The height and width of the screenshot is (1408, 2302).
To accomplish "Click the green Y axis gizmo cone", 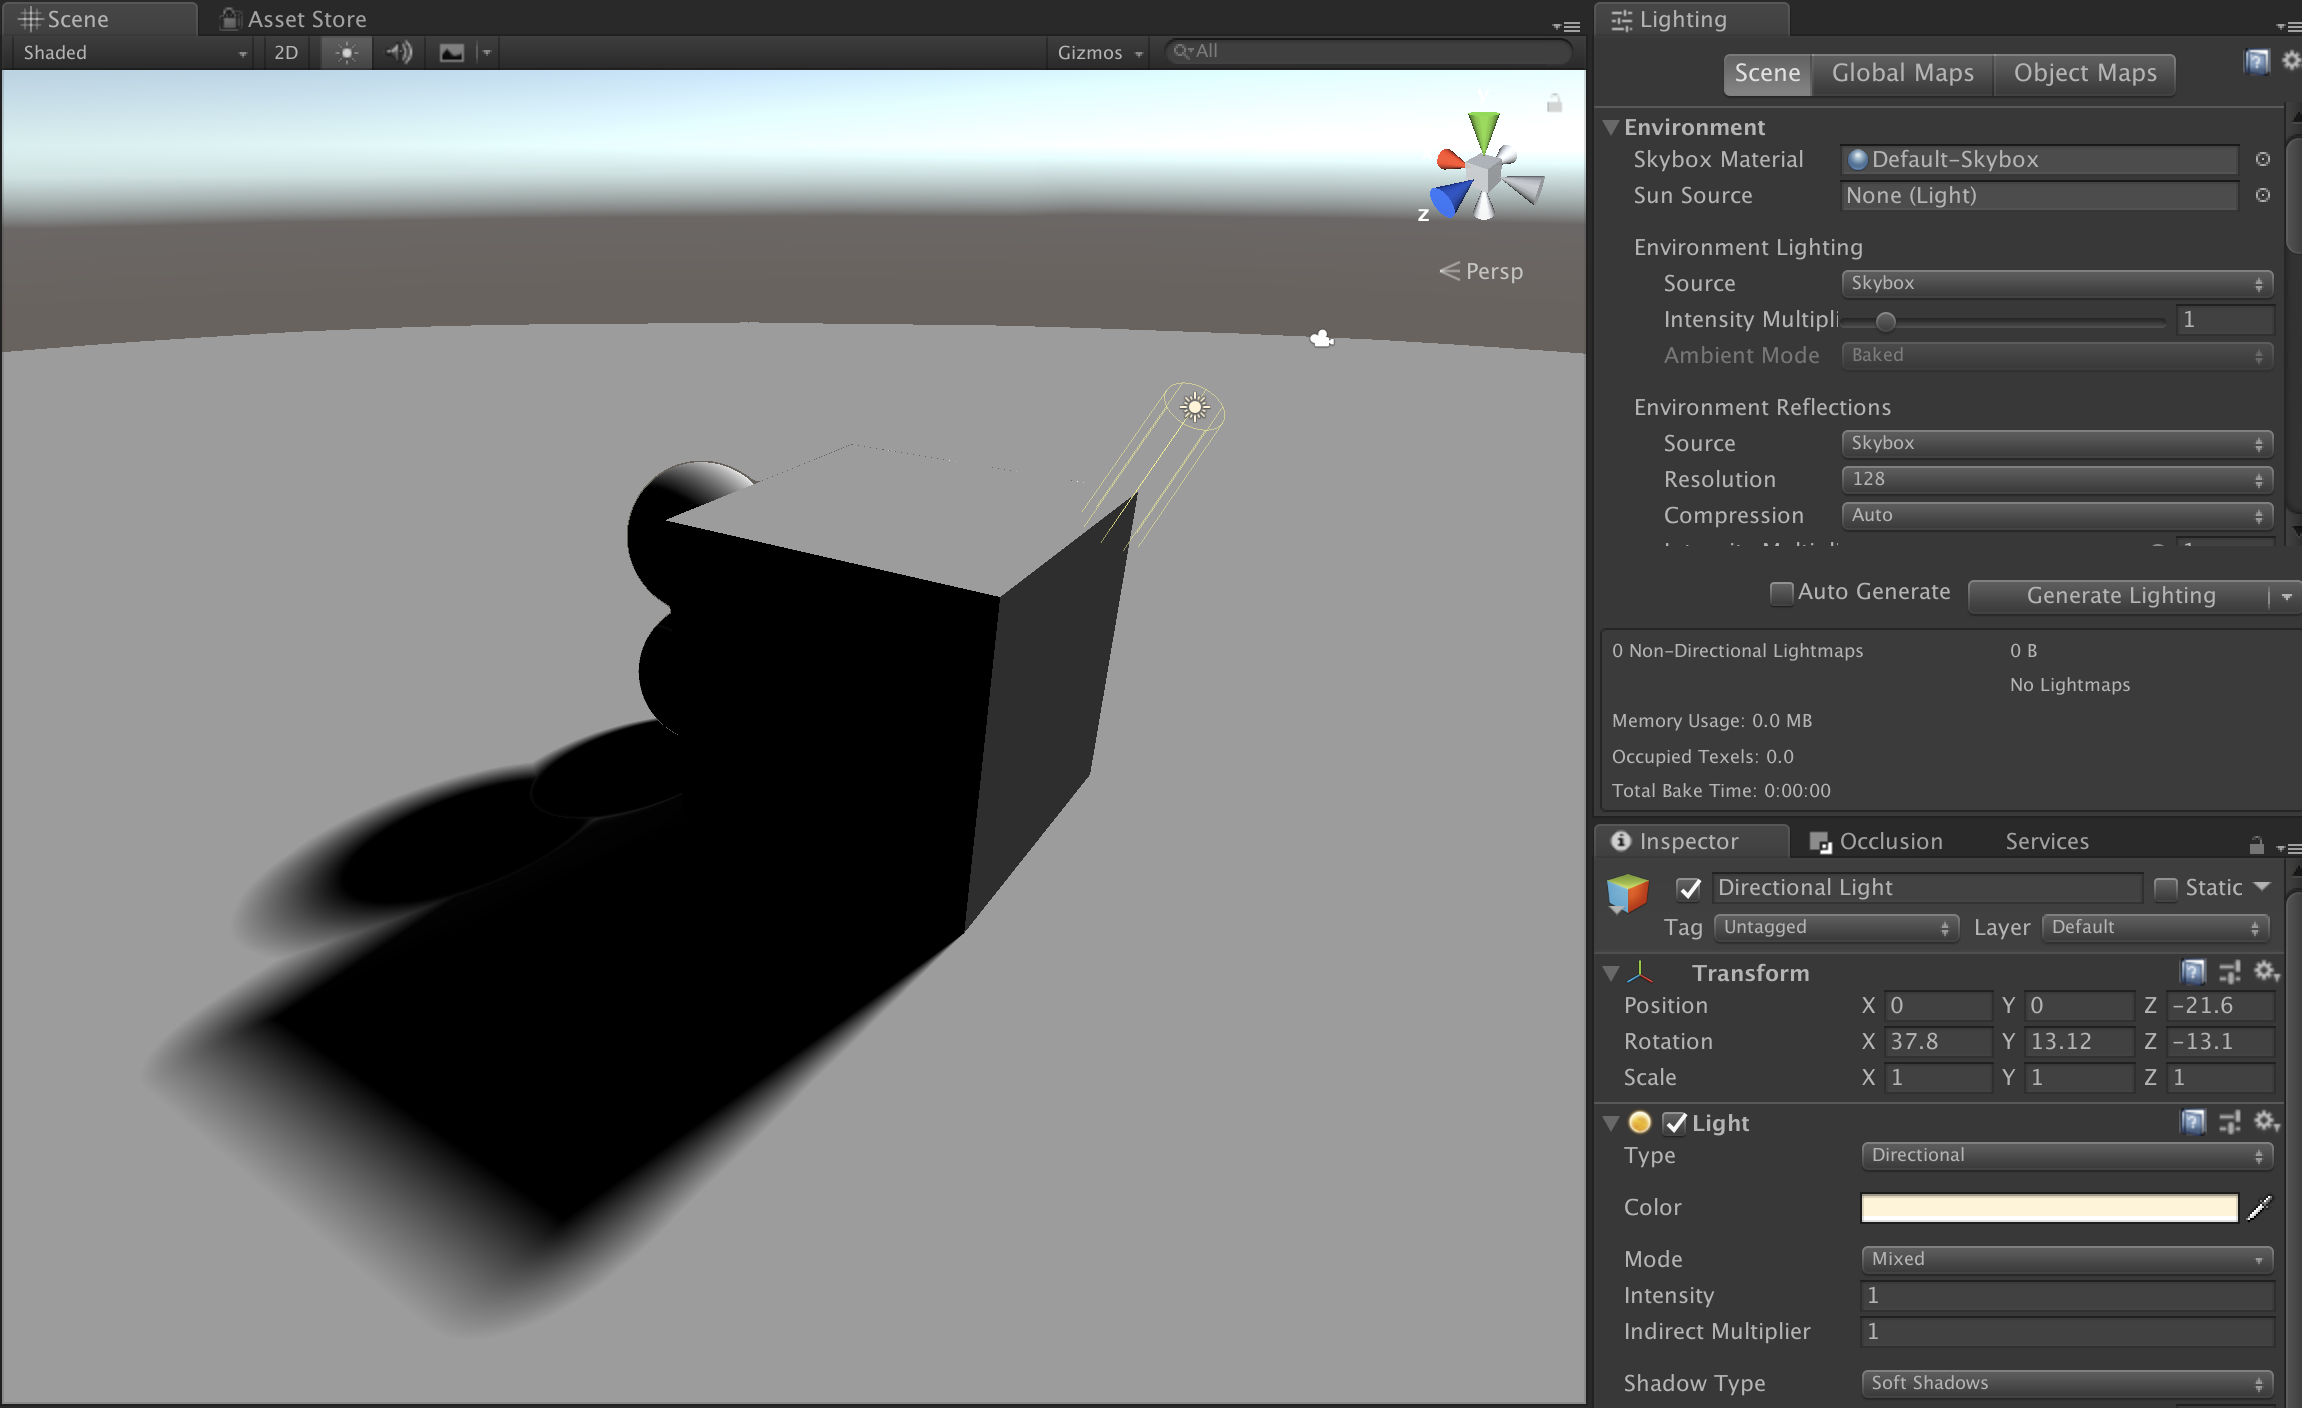I will (1484, 130).
